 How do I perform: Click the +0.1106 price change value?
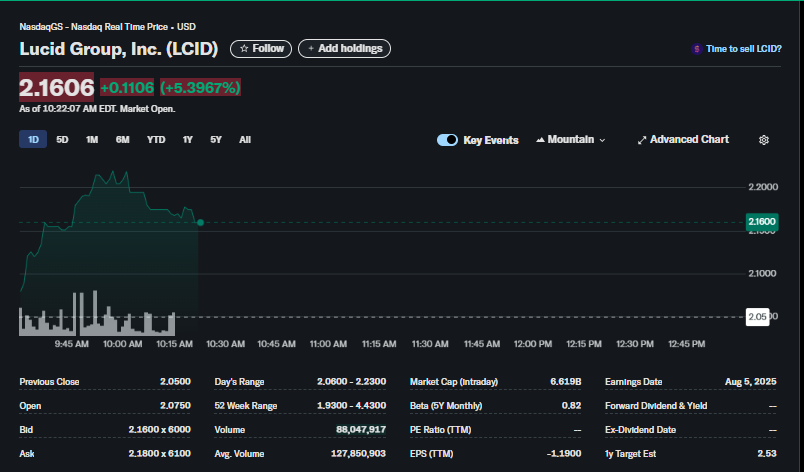click(x=127, y=88)
